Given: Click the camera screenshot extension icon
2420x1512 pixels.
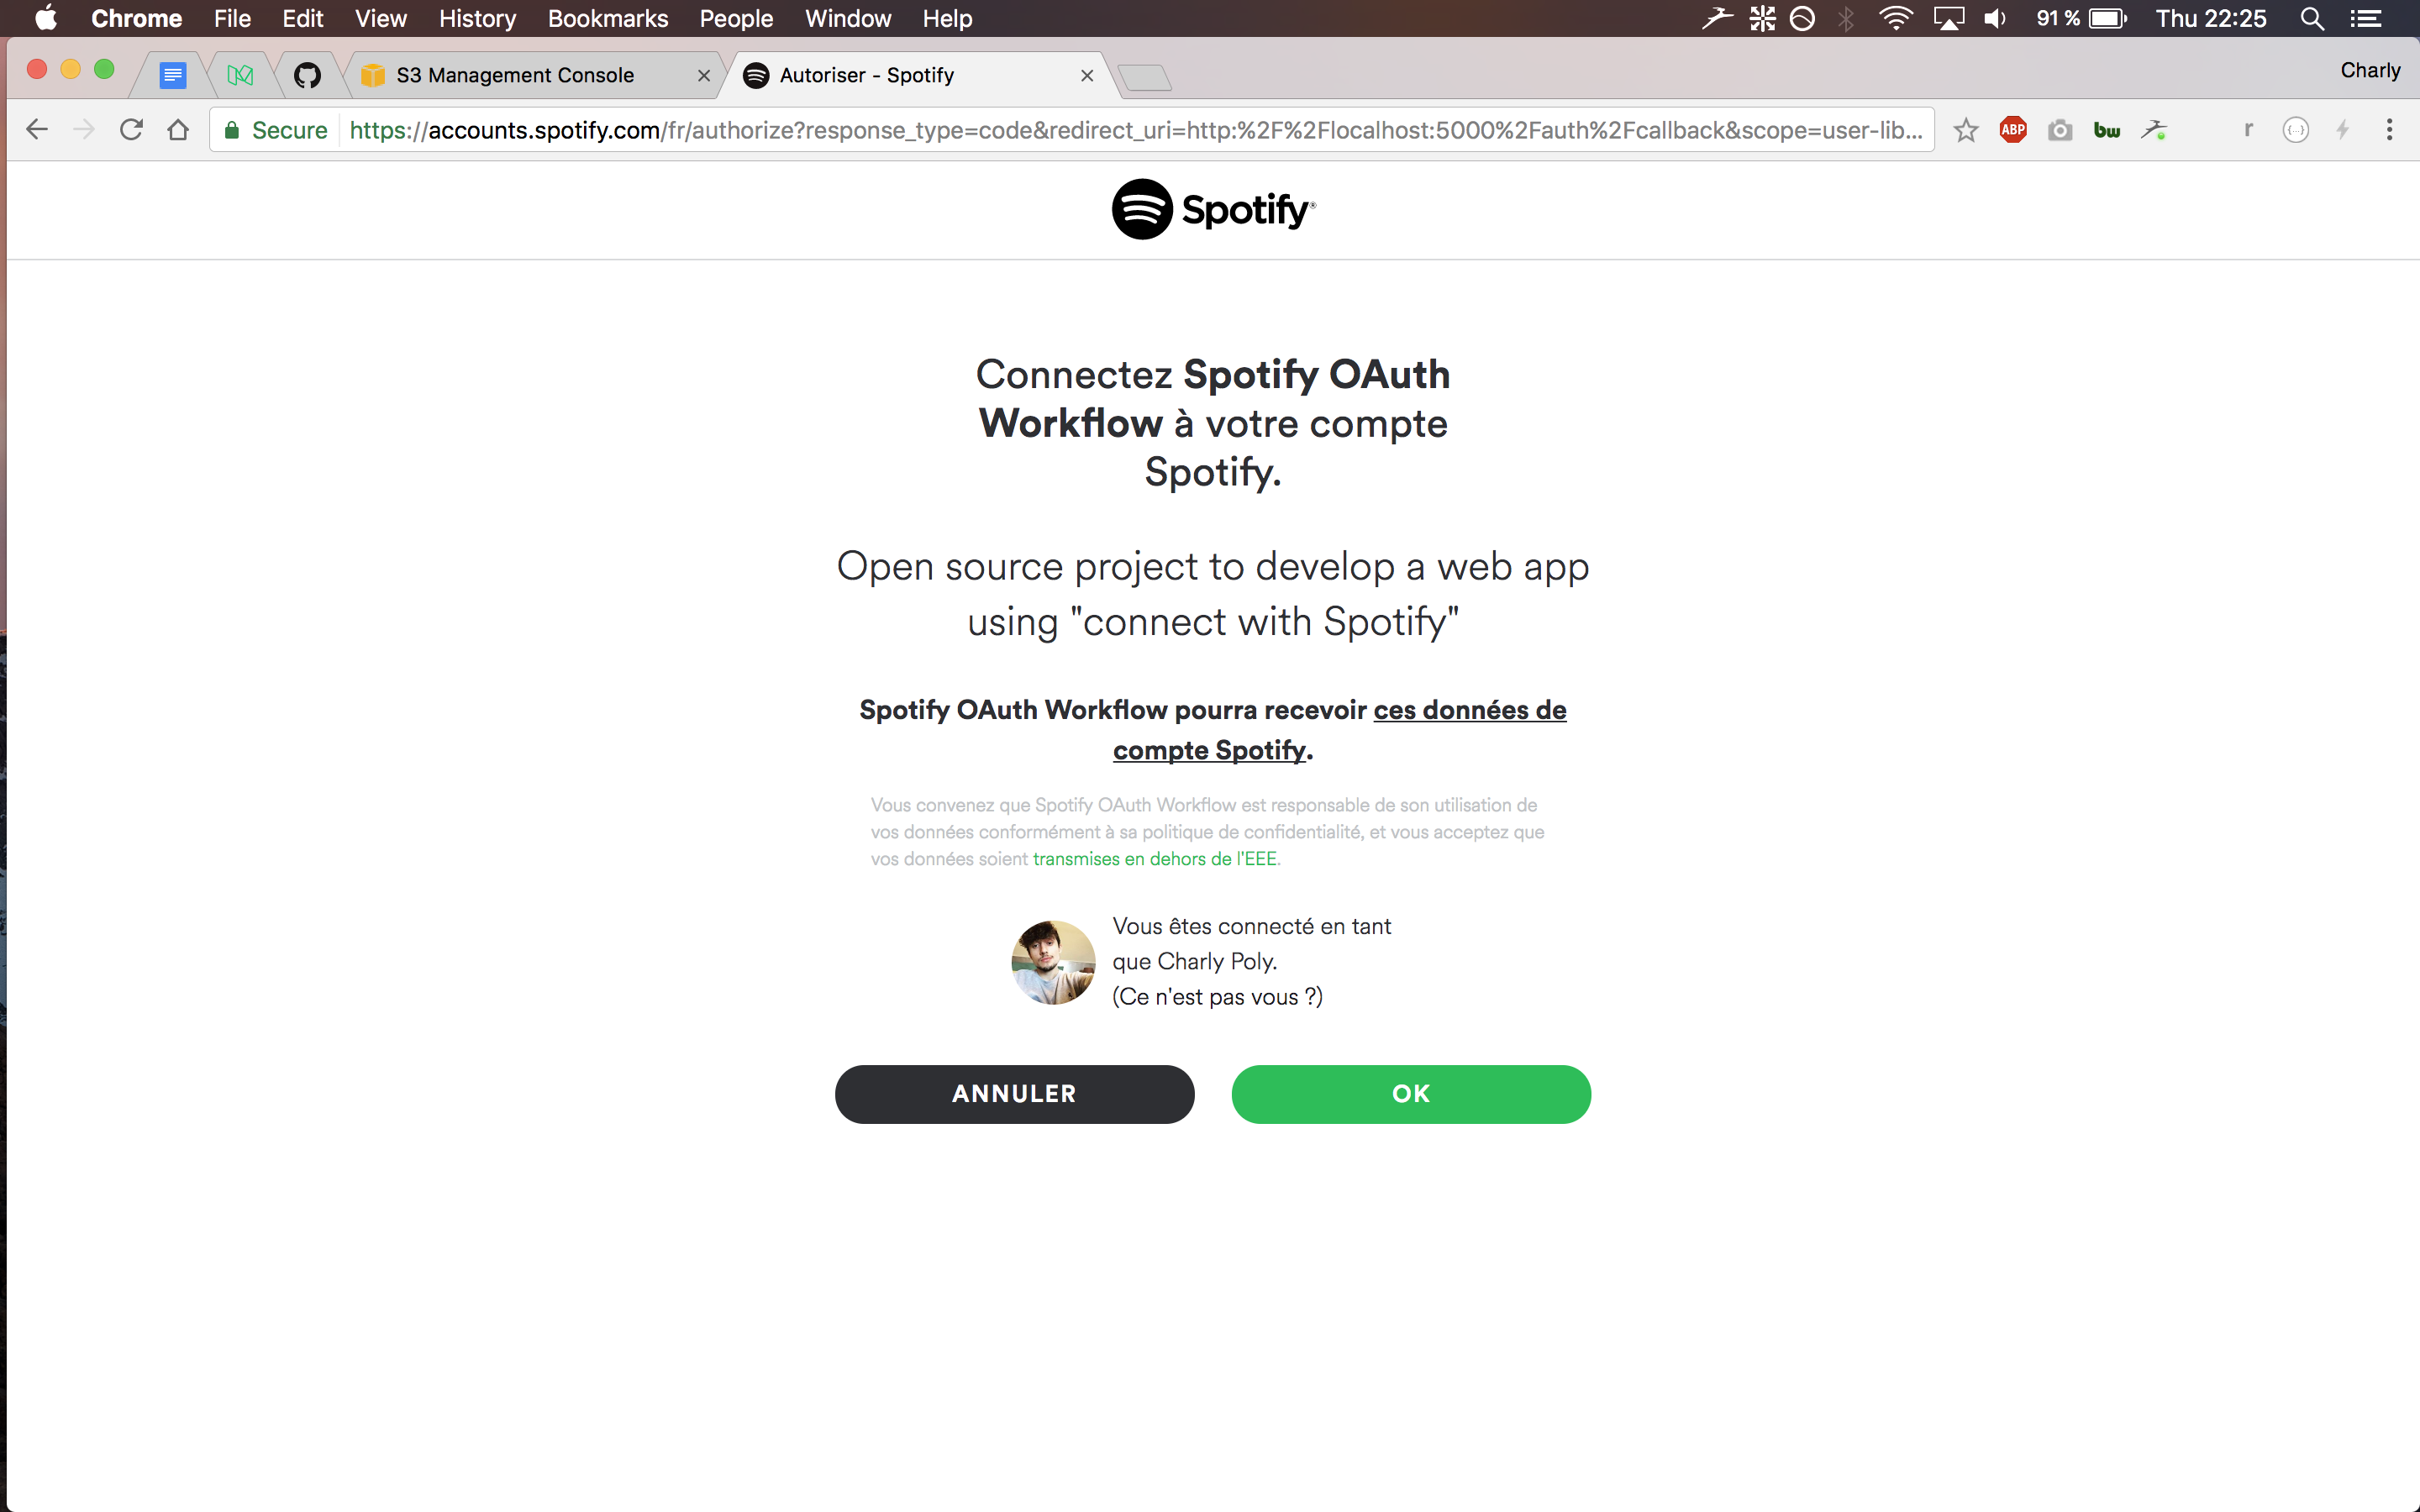Looking at the screenshot, I should pyautogui.click(x=2060, y=130).
